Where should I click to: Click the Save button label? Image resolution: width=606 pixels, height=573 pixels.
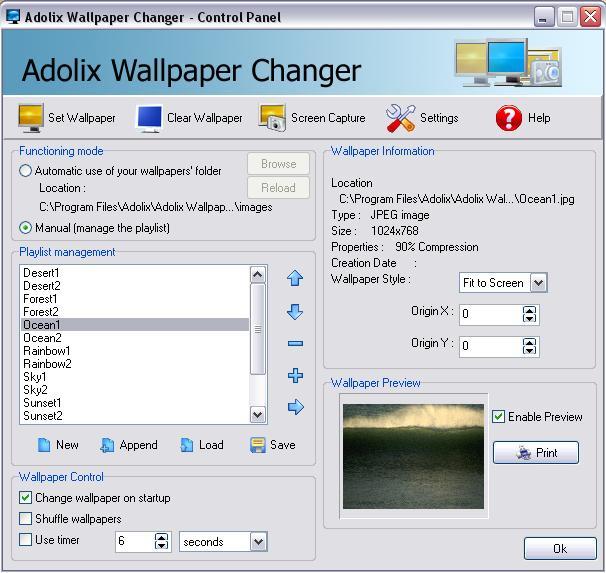[283, 445]
